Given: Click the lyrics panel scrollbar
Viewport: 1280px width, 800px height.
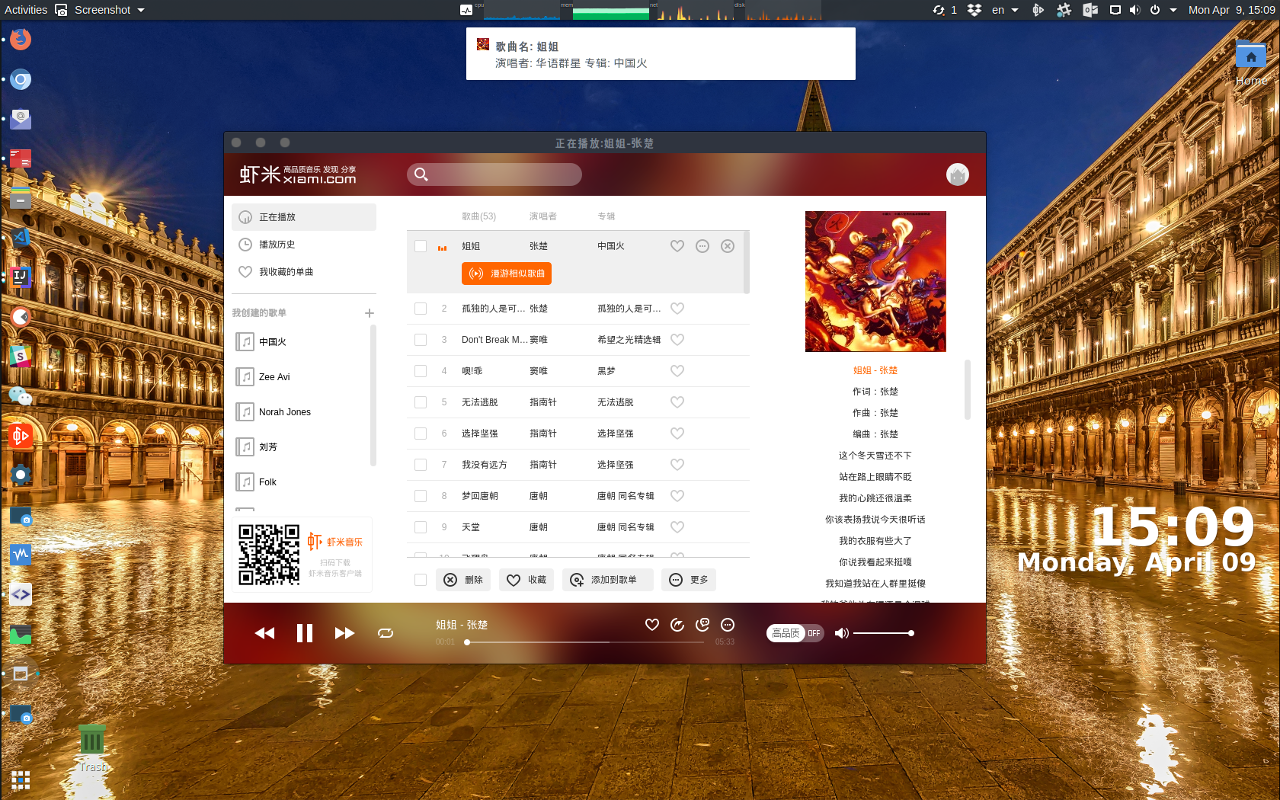Looking at the screenshot, I should (967, 390).
